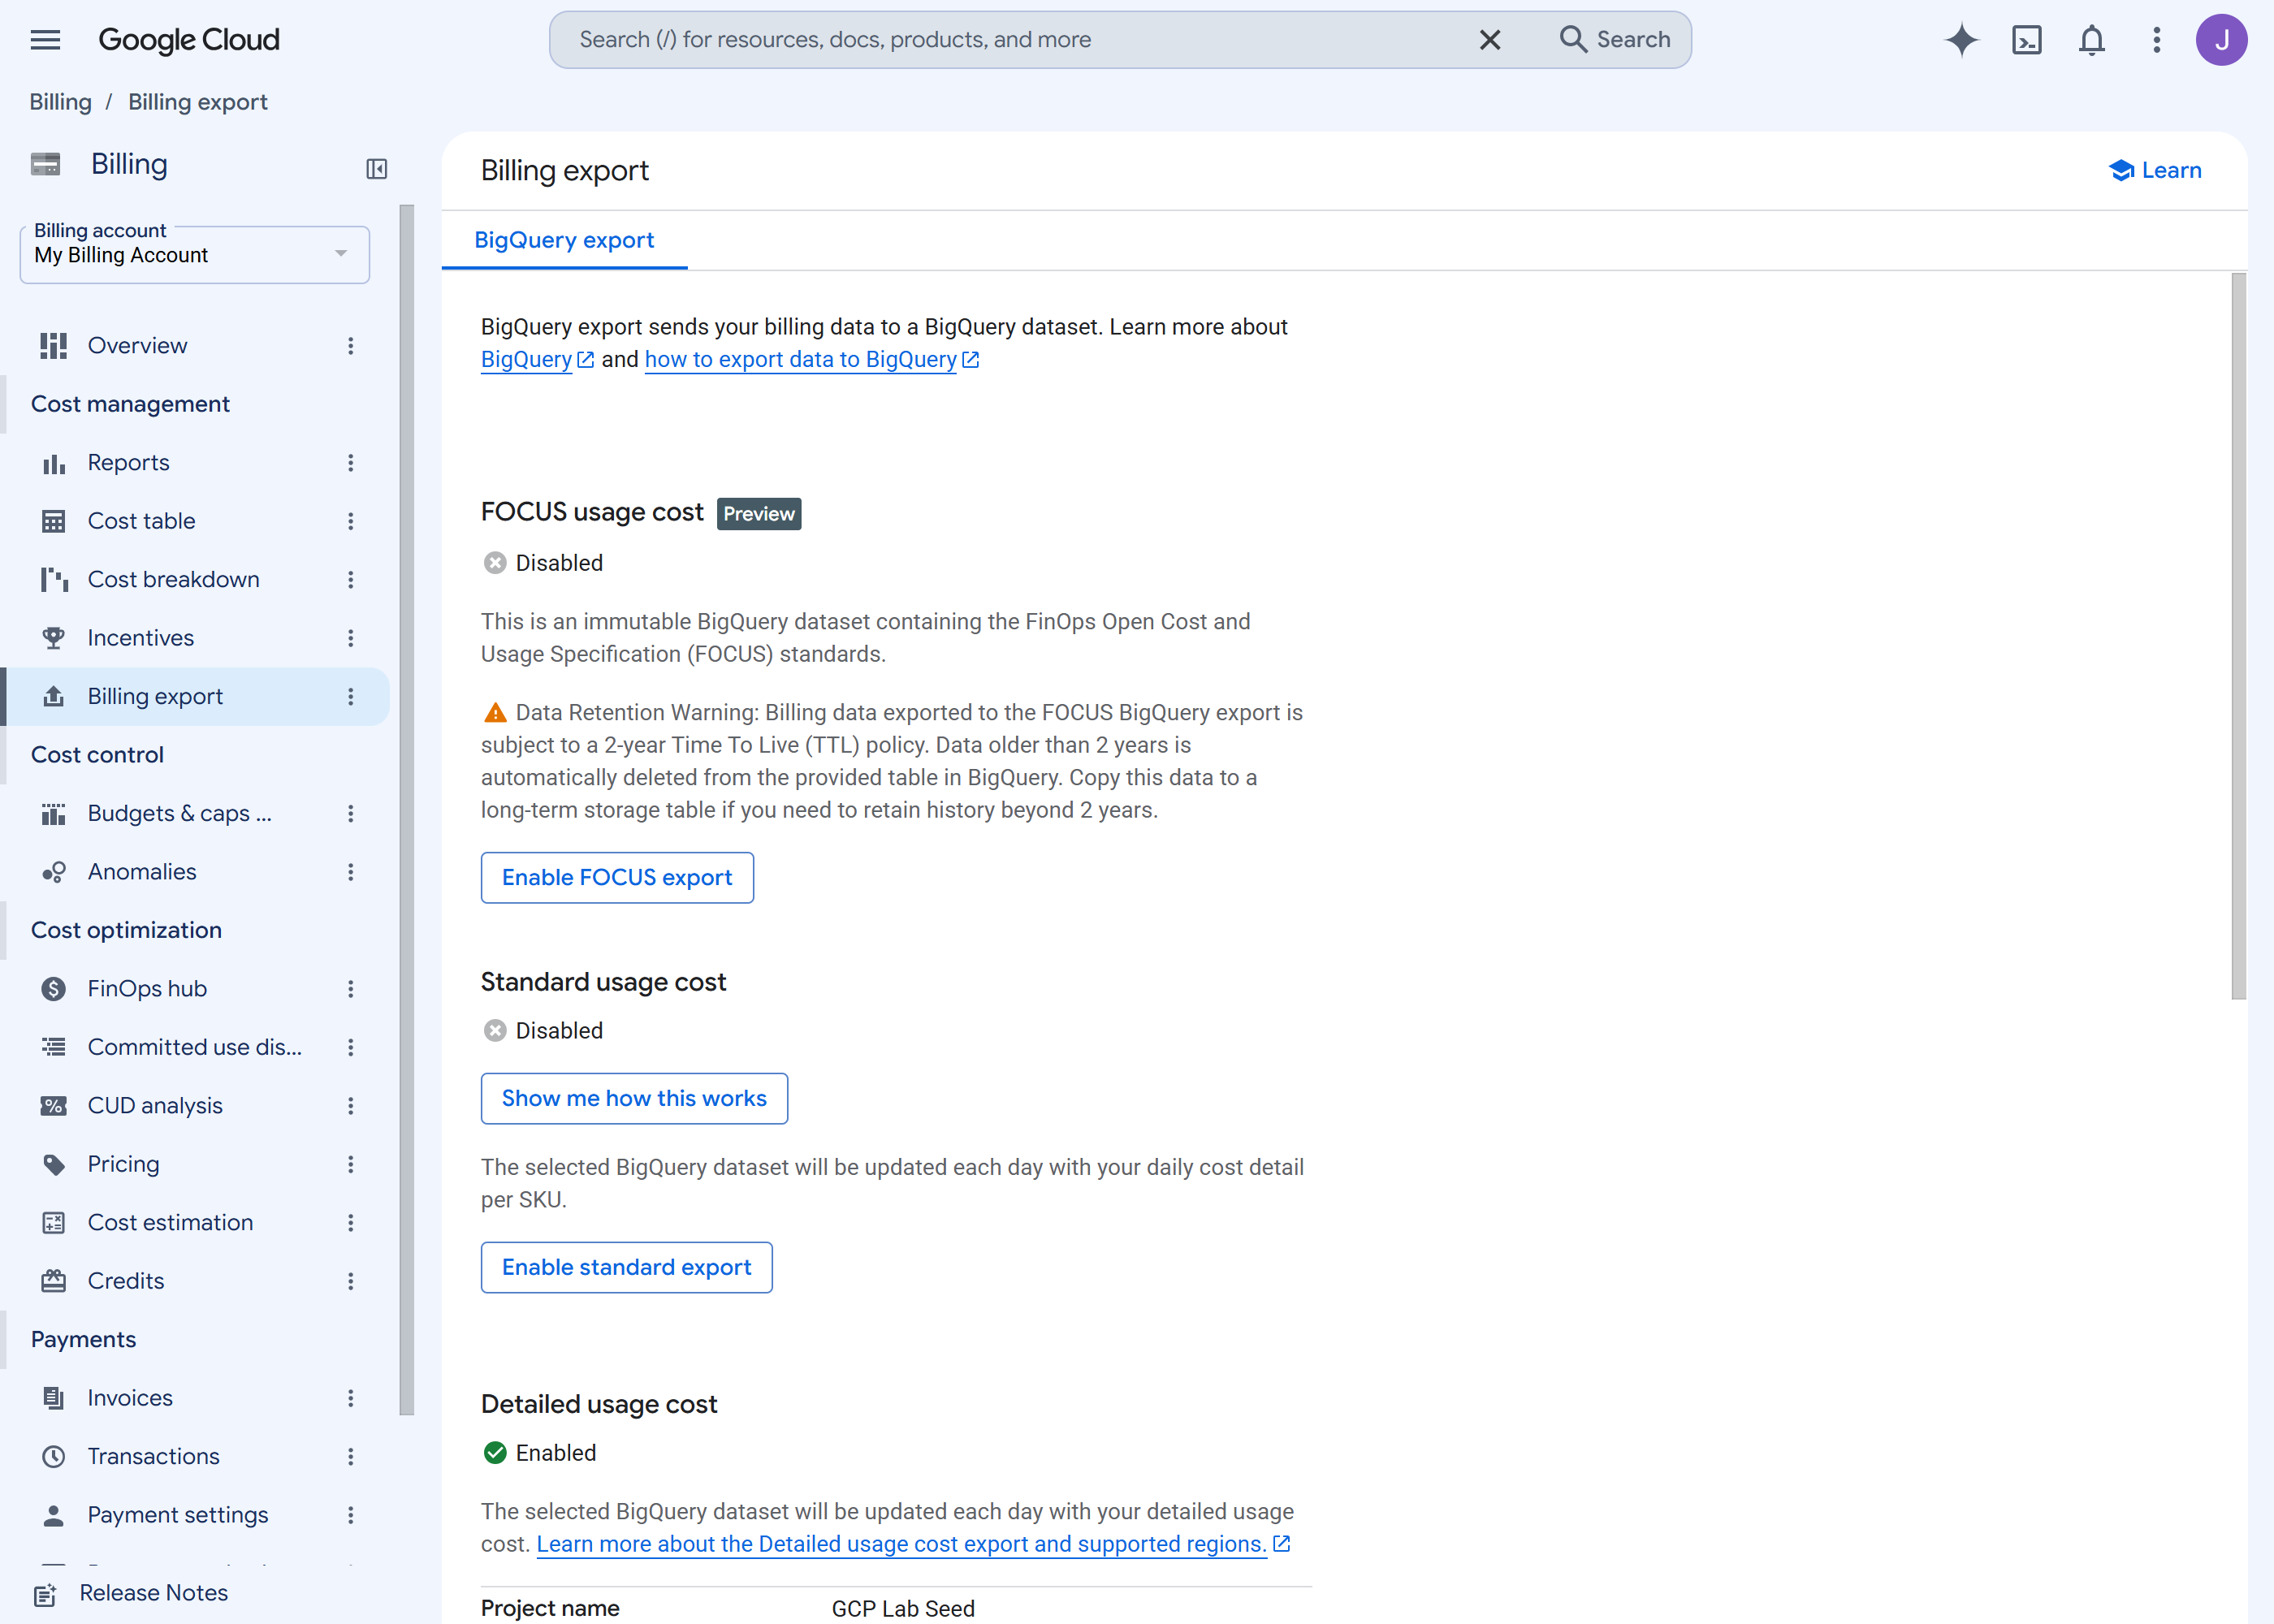The height and width of the screenshot is (1624, 2274).
Task: Click the Payment settings person icon
Action: [53, 1515]
